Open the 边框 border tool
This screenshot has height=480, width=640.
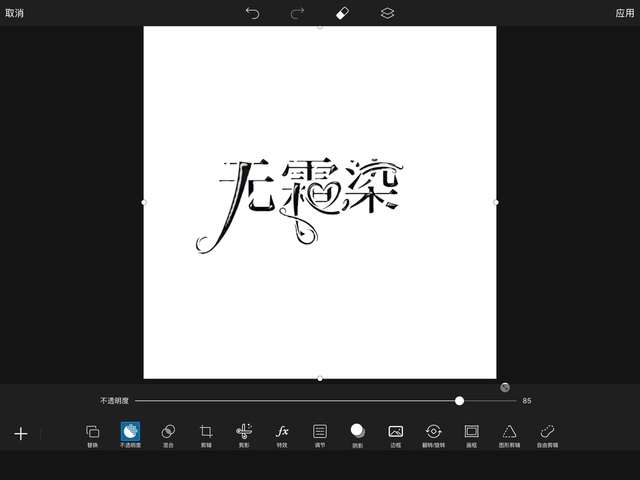click(396, 433)
